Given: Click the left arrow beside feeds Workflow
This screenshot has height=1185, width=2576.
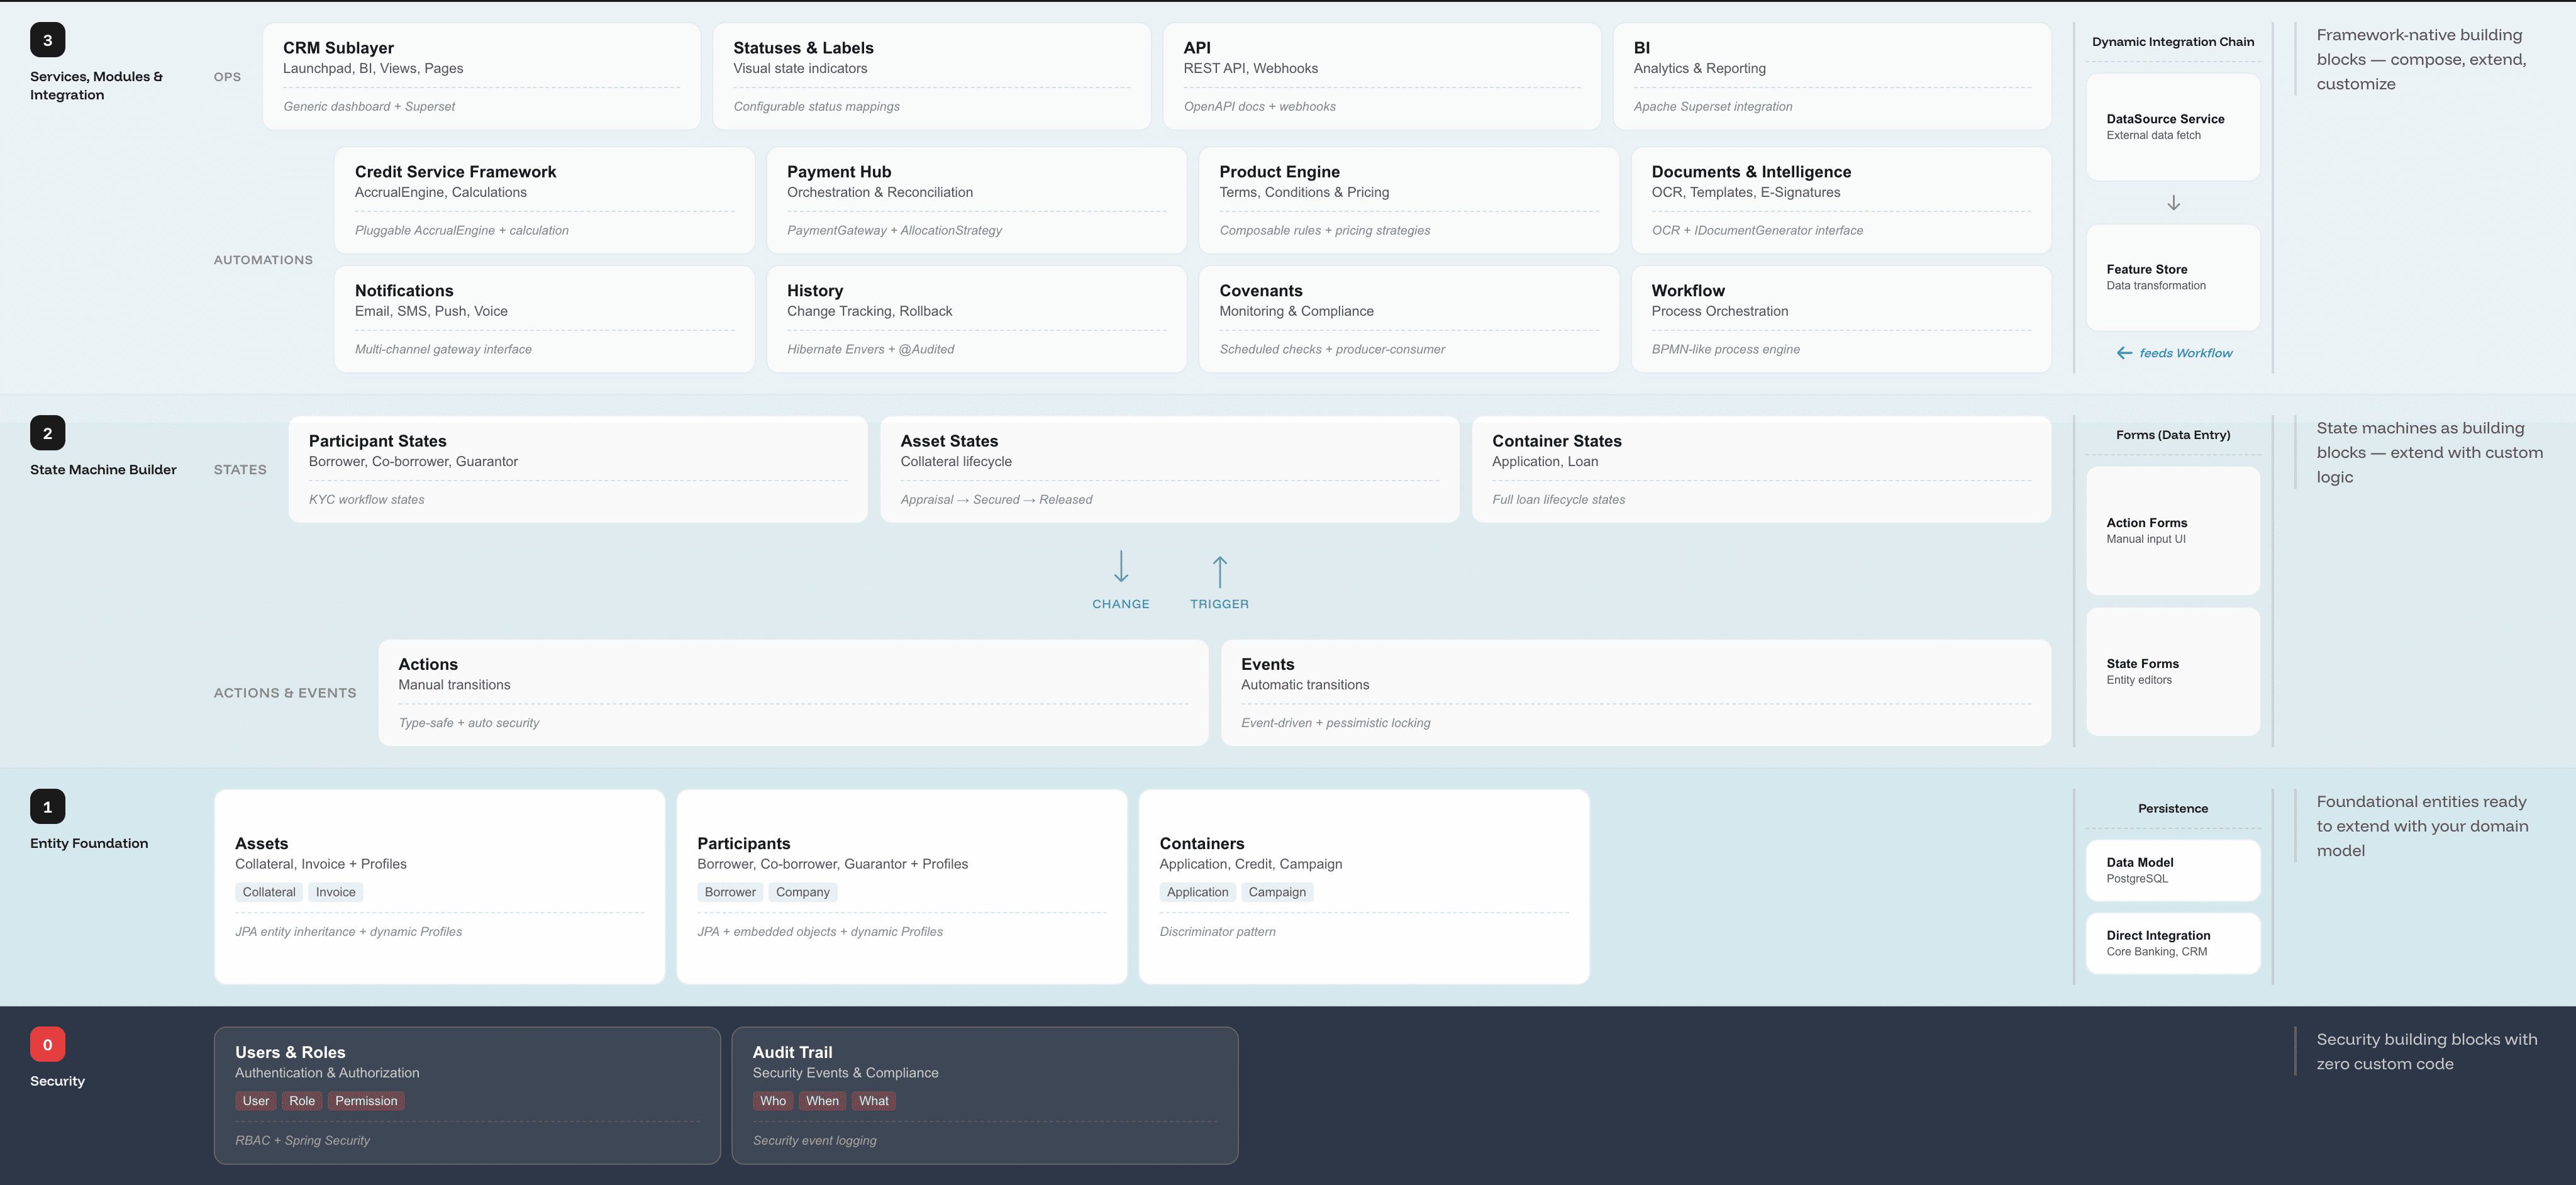Looking at the screenshot, I should point(2125,352).
